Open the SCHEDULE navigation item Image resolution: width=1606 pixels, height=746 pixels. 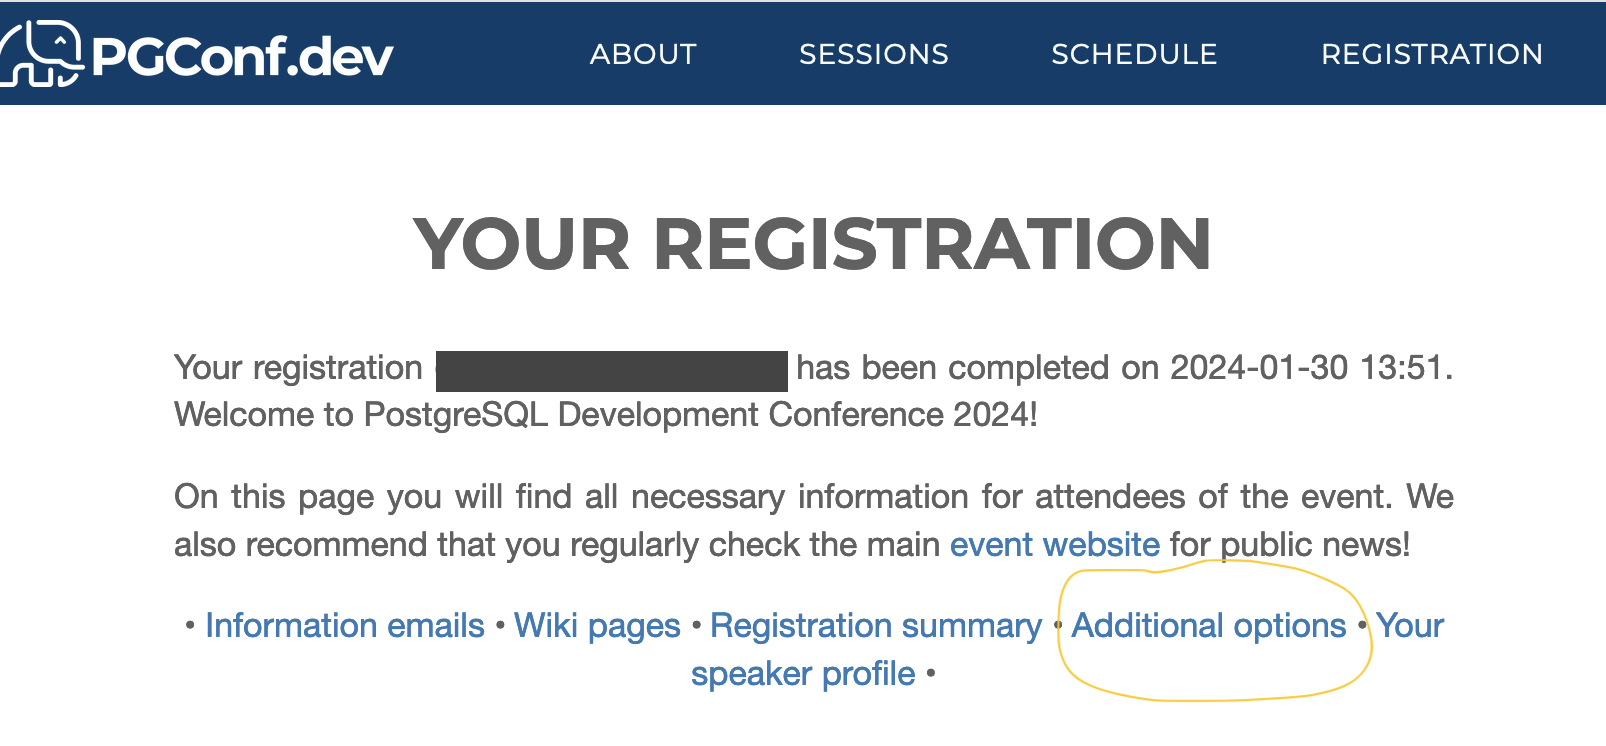(1134, 54)
